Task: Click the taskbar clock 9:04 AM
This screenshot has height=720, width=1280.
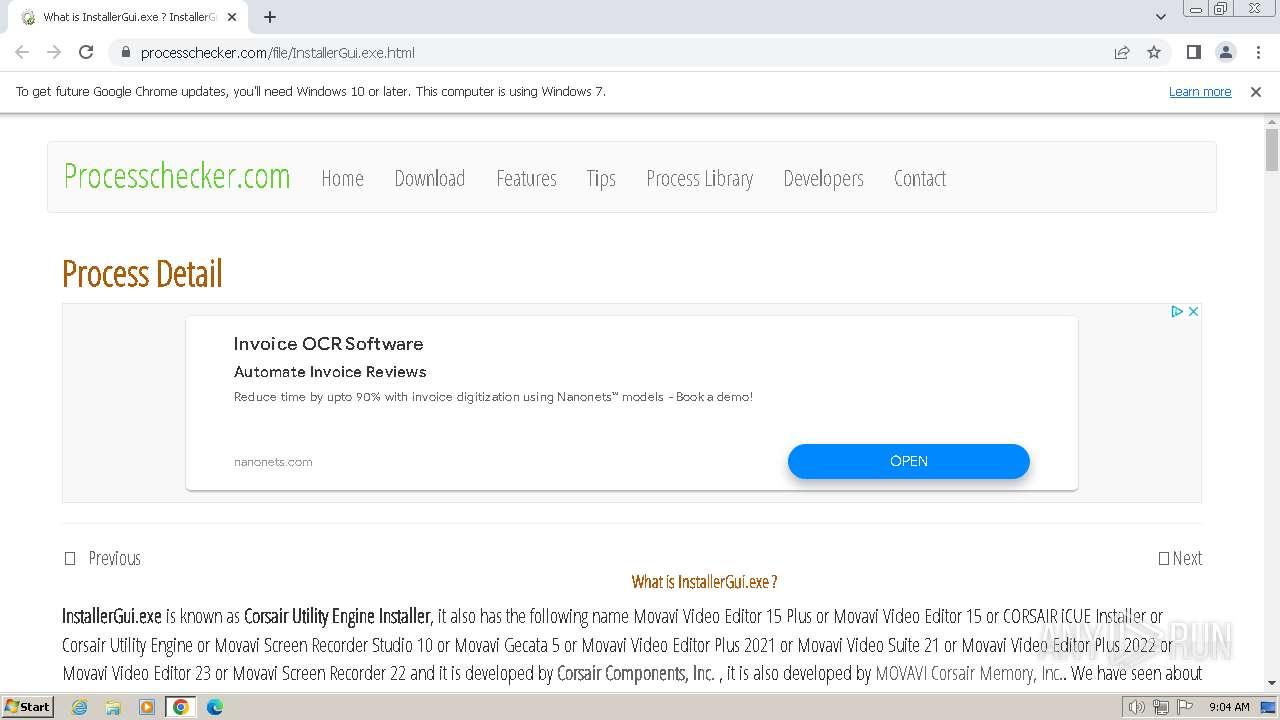Action: point(1229,707)
